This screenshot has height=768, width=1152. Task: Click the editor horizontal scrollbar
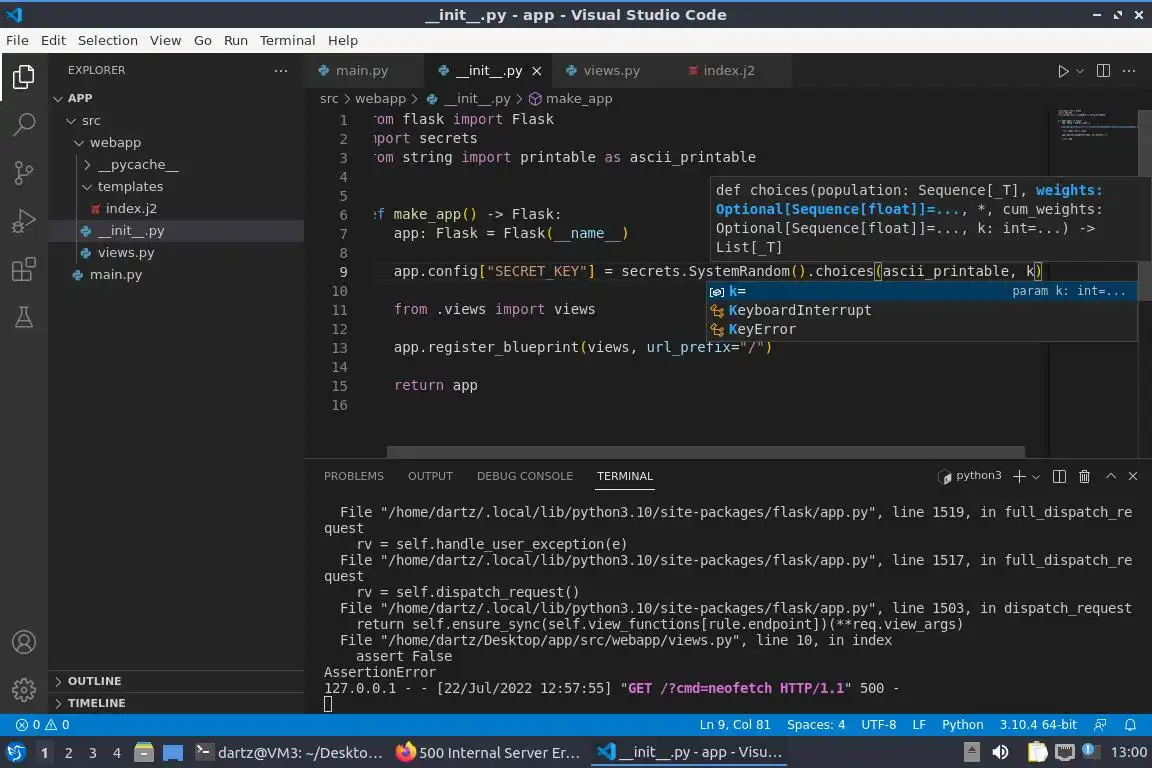tap(705, 451)
